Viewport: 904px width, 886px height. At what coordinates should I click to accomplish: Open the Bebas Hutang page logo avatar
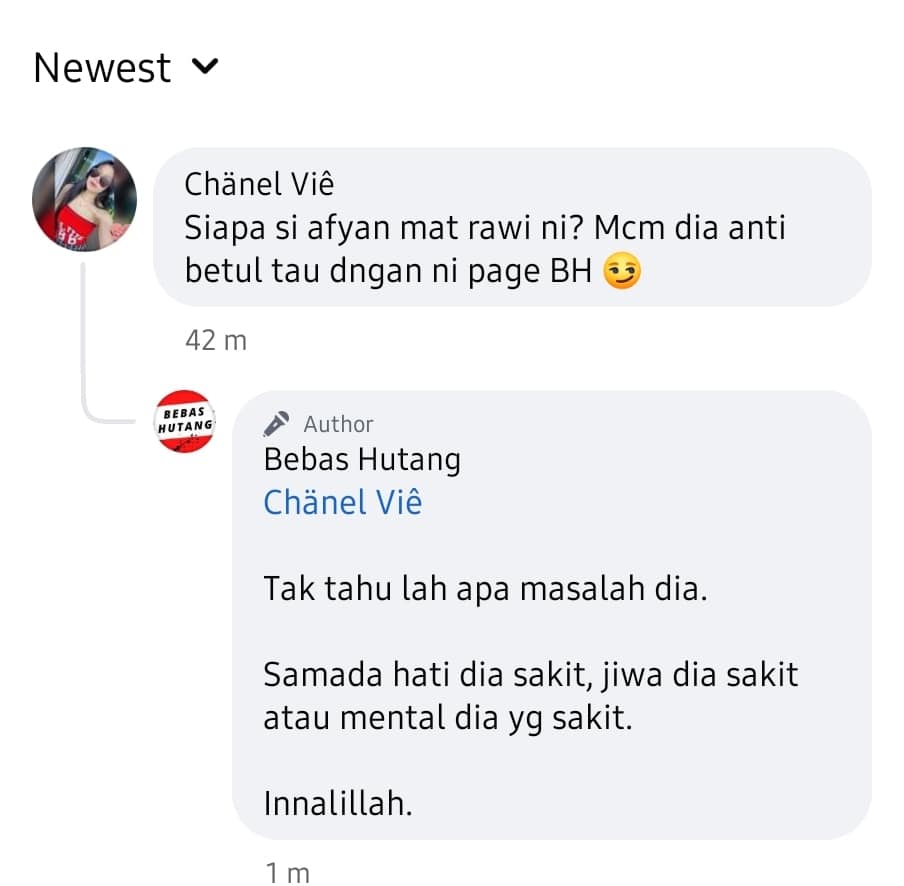click(184, 421)
